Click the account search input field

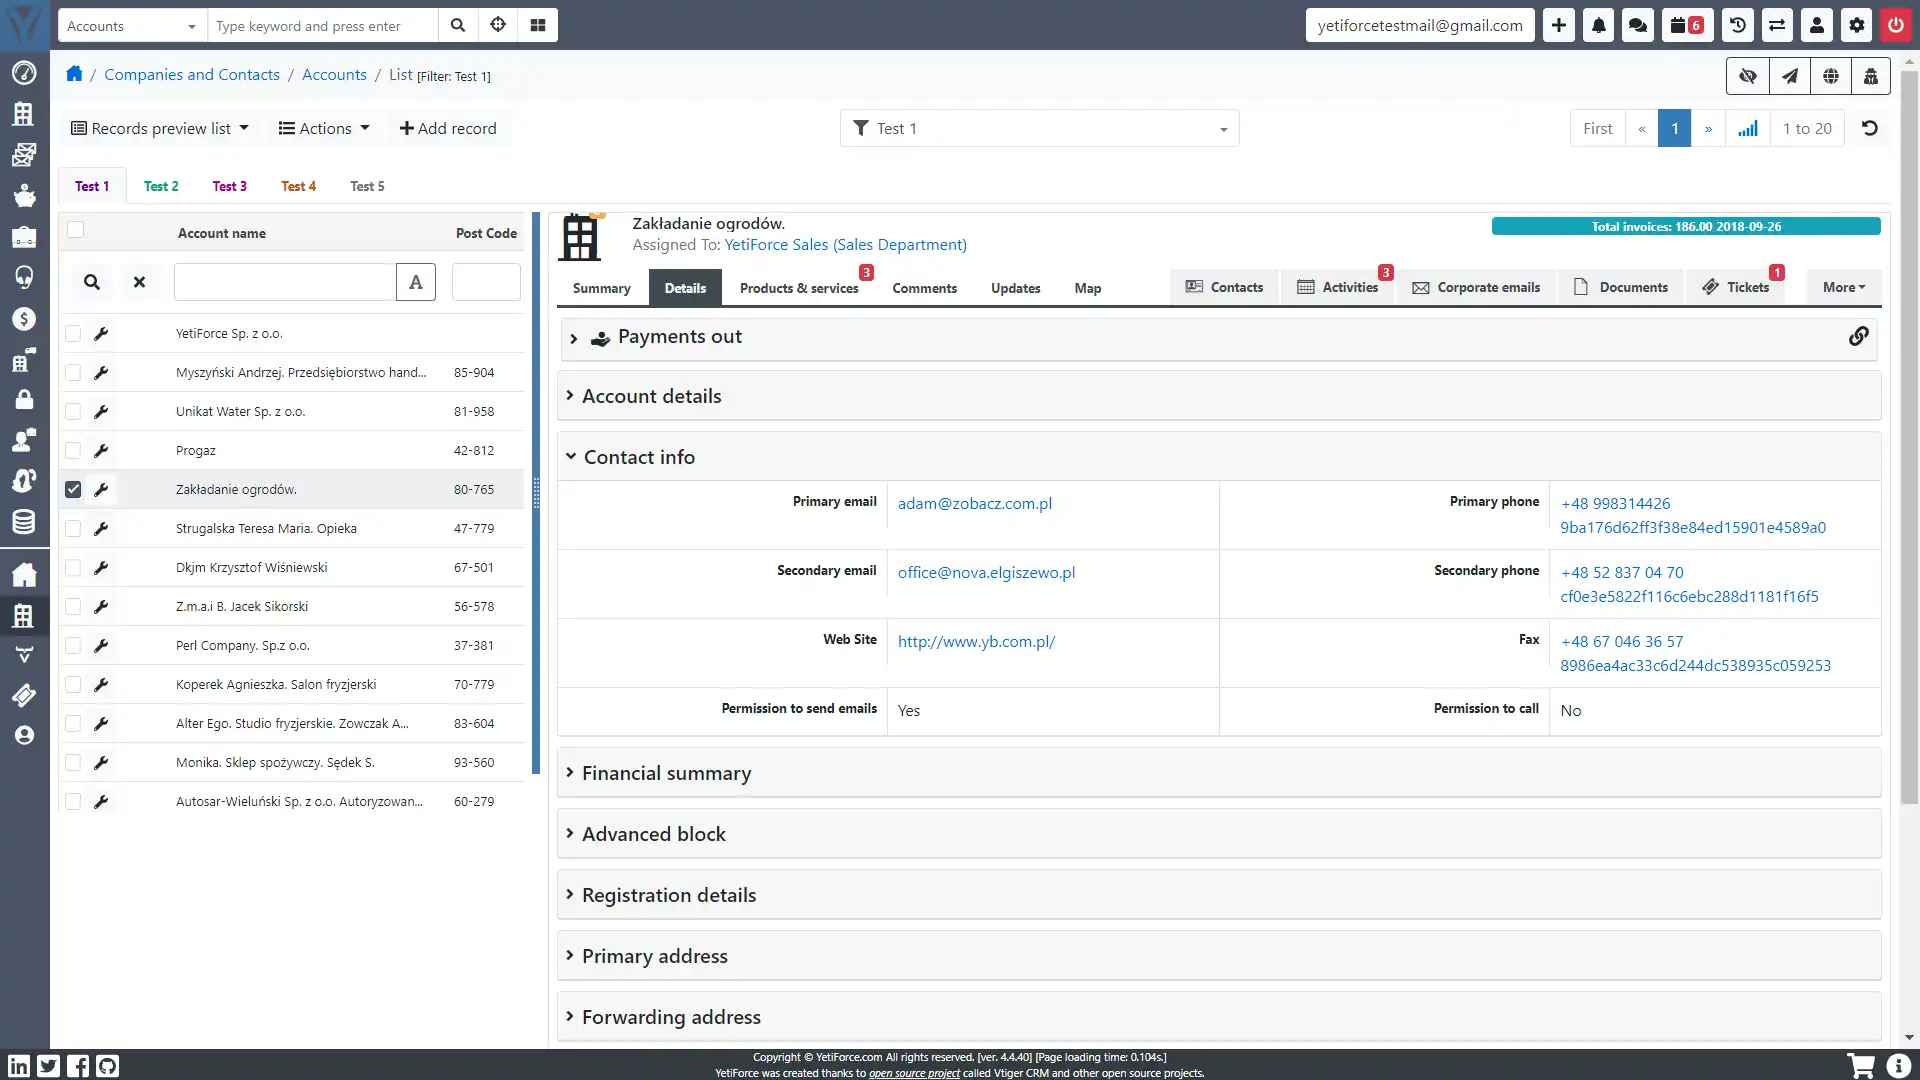[284, 281]
